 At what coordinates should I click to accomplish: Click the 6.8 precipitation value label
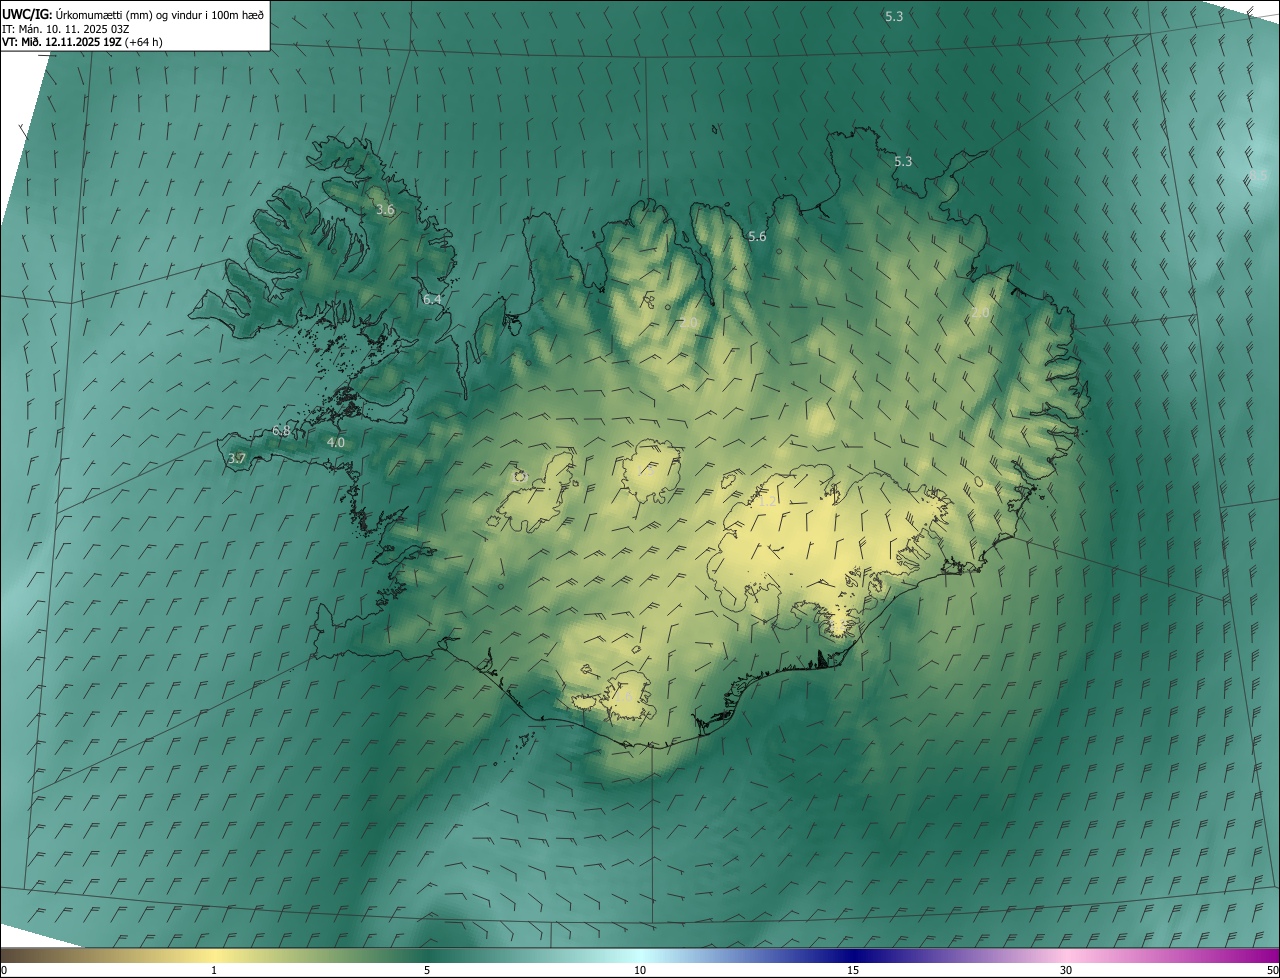pyautogui.click(x=281, y=431)
